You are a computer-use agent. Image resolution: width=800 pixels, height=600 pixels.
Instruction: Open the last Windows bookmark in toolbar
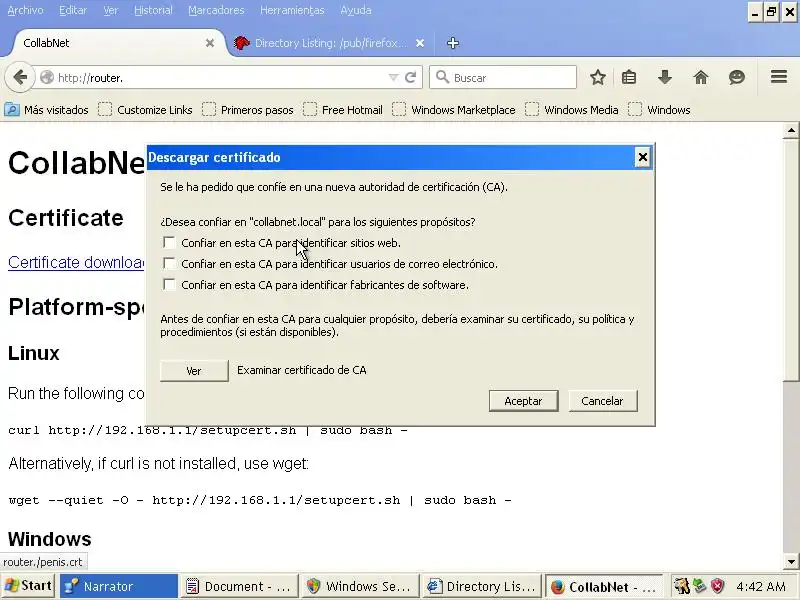click(659, 110)
